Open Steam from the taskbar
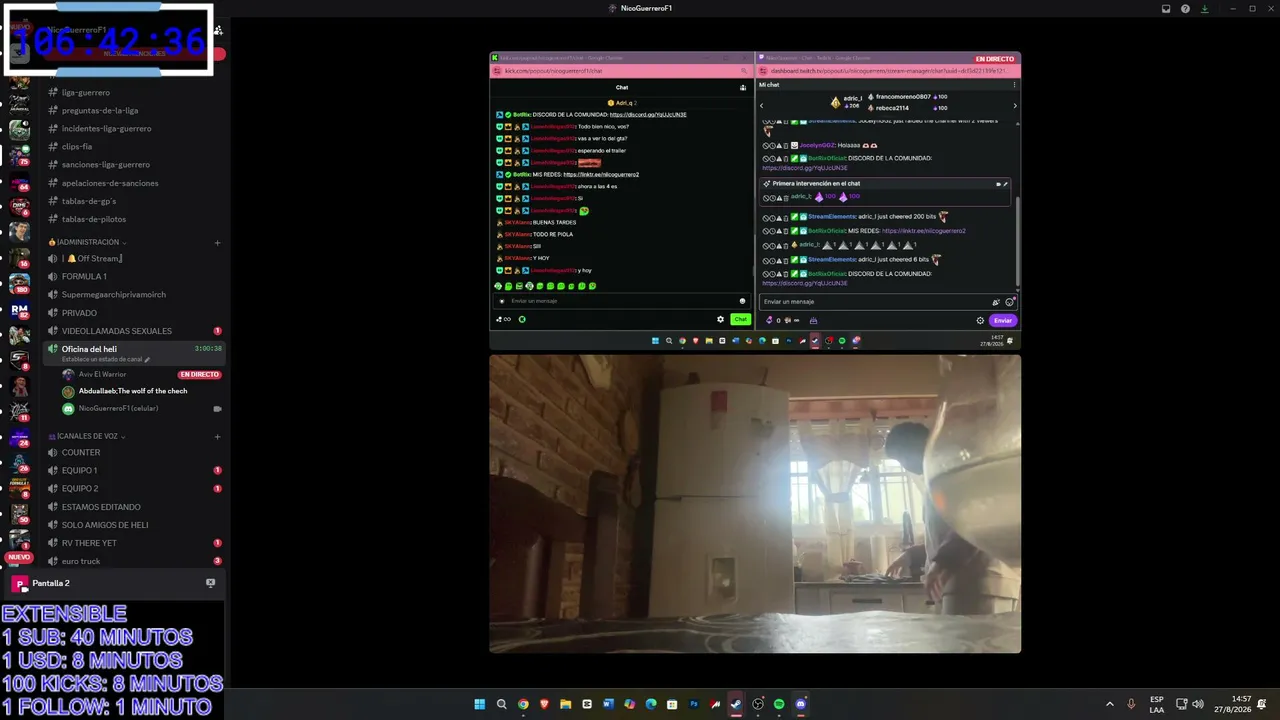Image resolution: width=1280 pixels, height=720 pixels. tap(736, 704)
